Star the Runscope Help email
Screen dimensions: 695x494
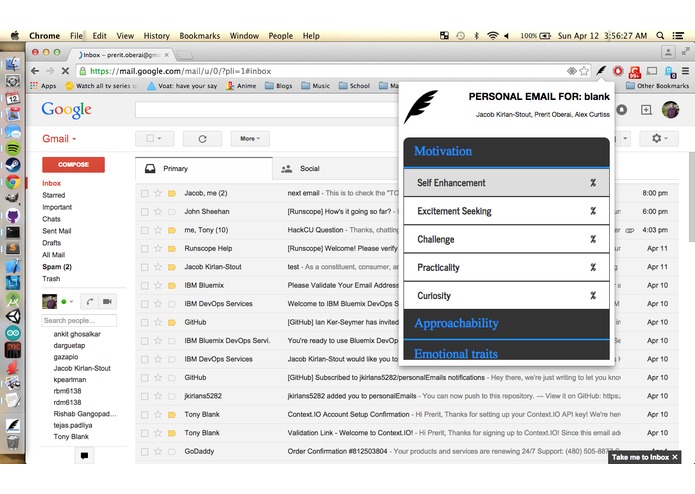click(x=158, y=249)
